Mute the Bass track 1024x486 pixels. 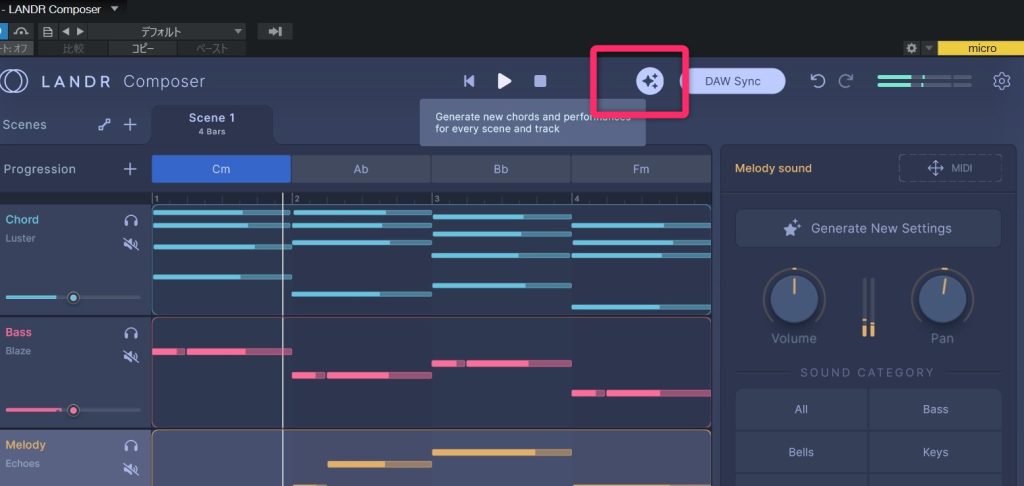click(131, 356)
